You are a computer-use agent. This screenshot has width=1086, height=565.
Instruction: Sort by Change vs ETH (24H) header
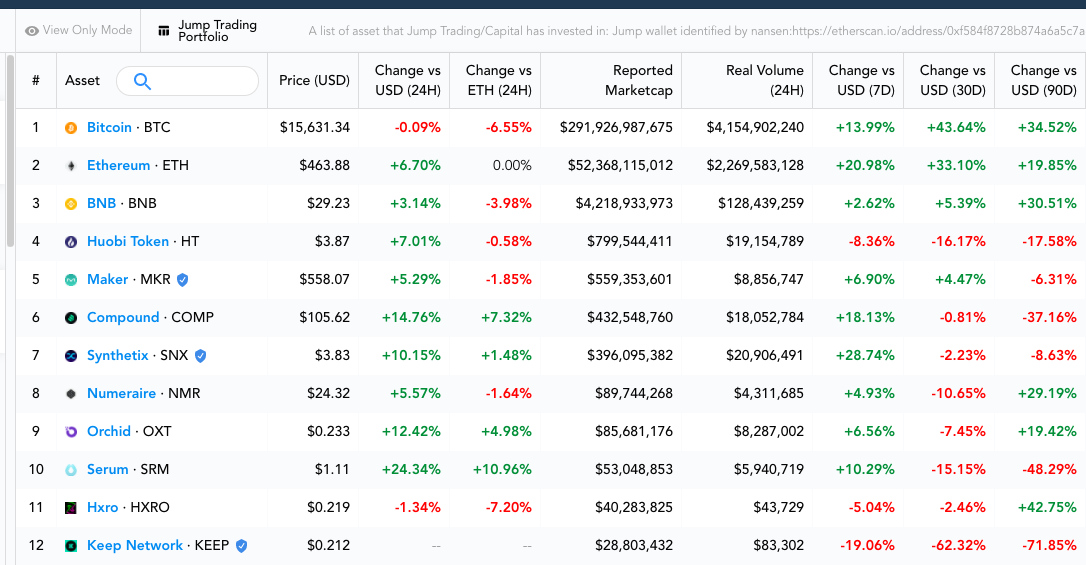click(x=499, y=80)
